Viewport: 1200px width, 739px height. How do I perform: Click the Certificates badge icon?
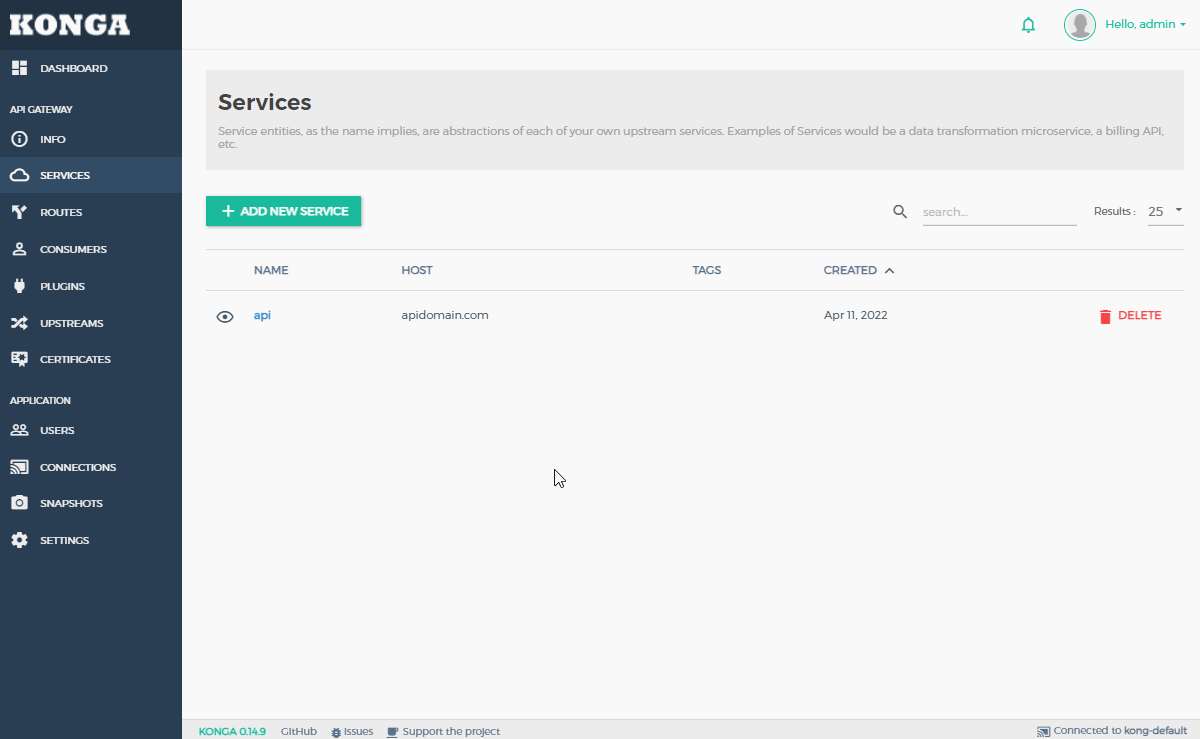[x=18, y=359]
